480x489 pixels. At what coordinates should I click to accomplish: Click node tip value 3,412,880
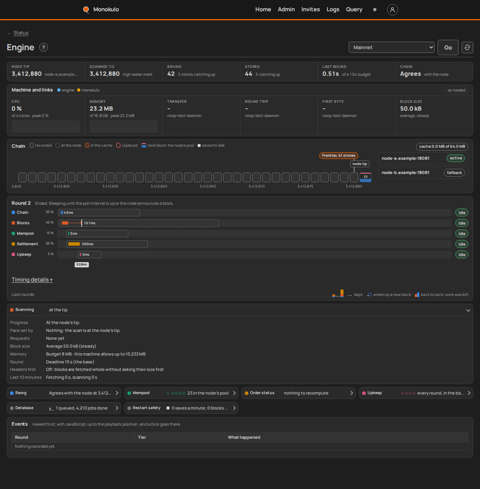pos(27,74)
